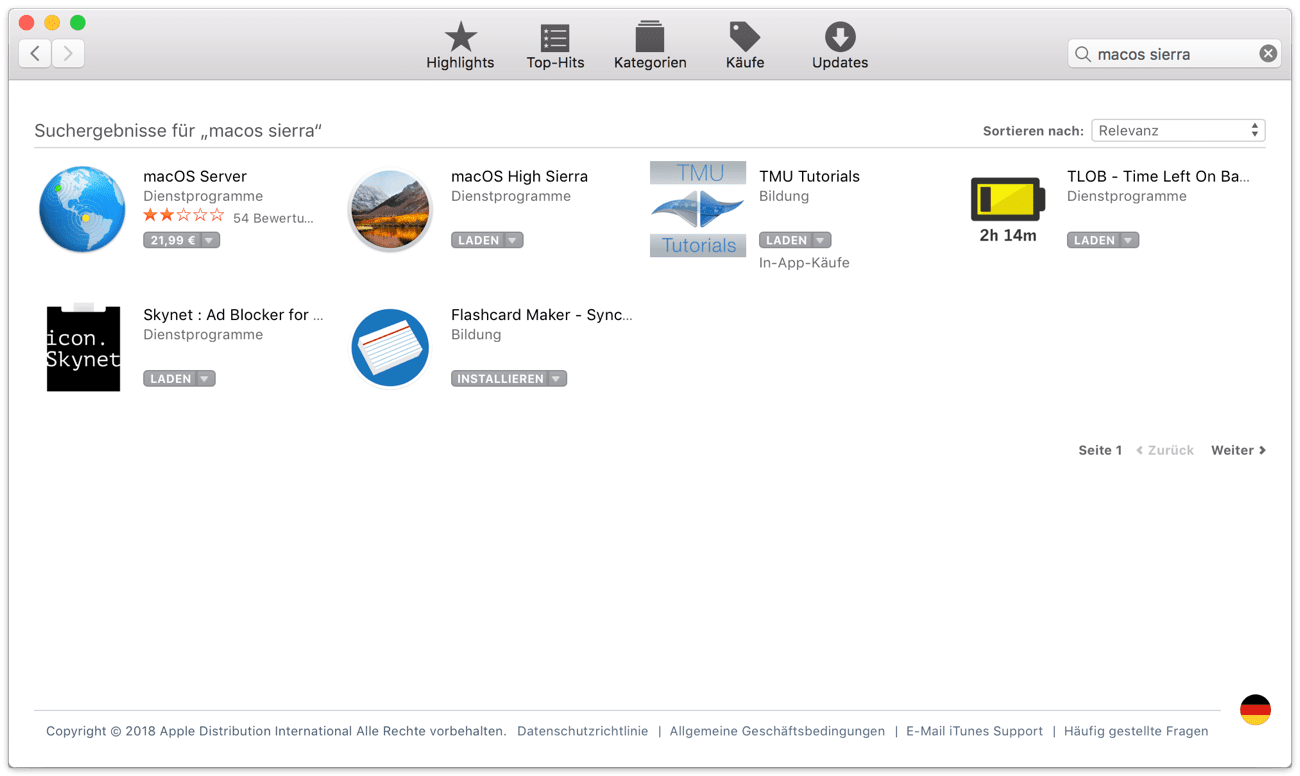
Task: Expand LADEN arrow for Skynet Ad Blocker
Action: [x=205, y=379]
